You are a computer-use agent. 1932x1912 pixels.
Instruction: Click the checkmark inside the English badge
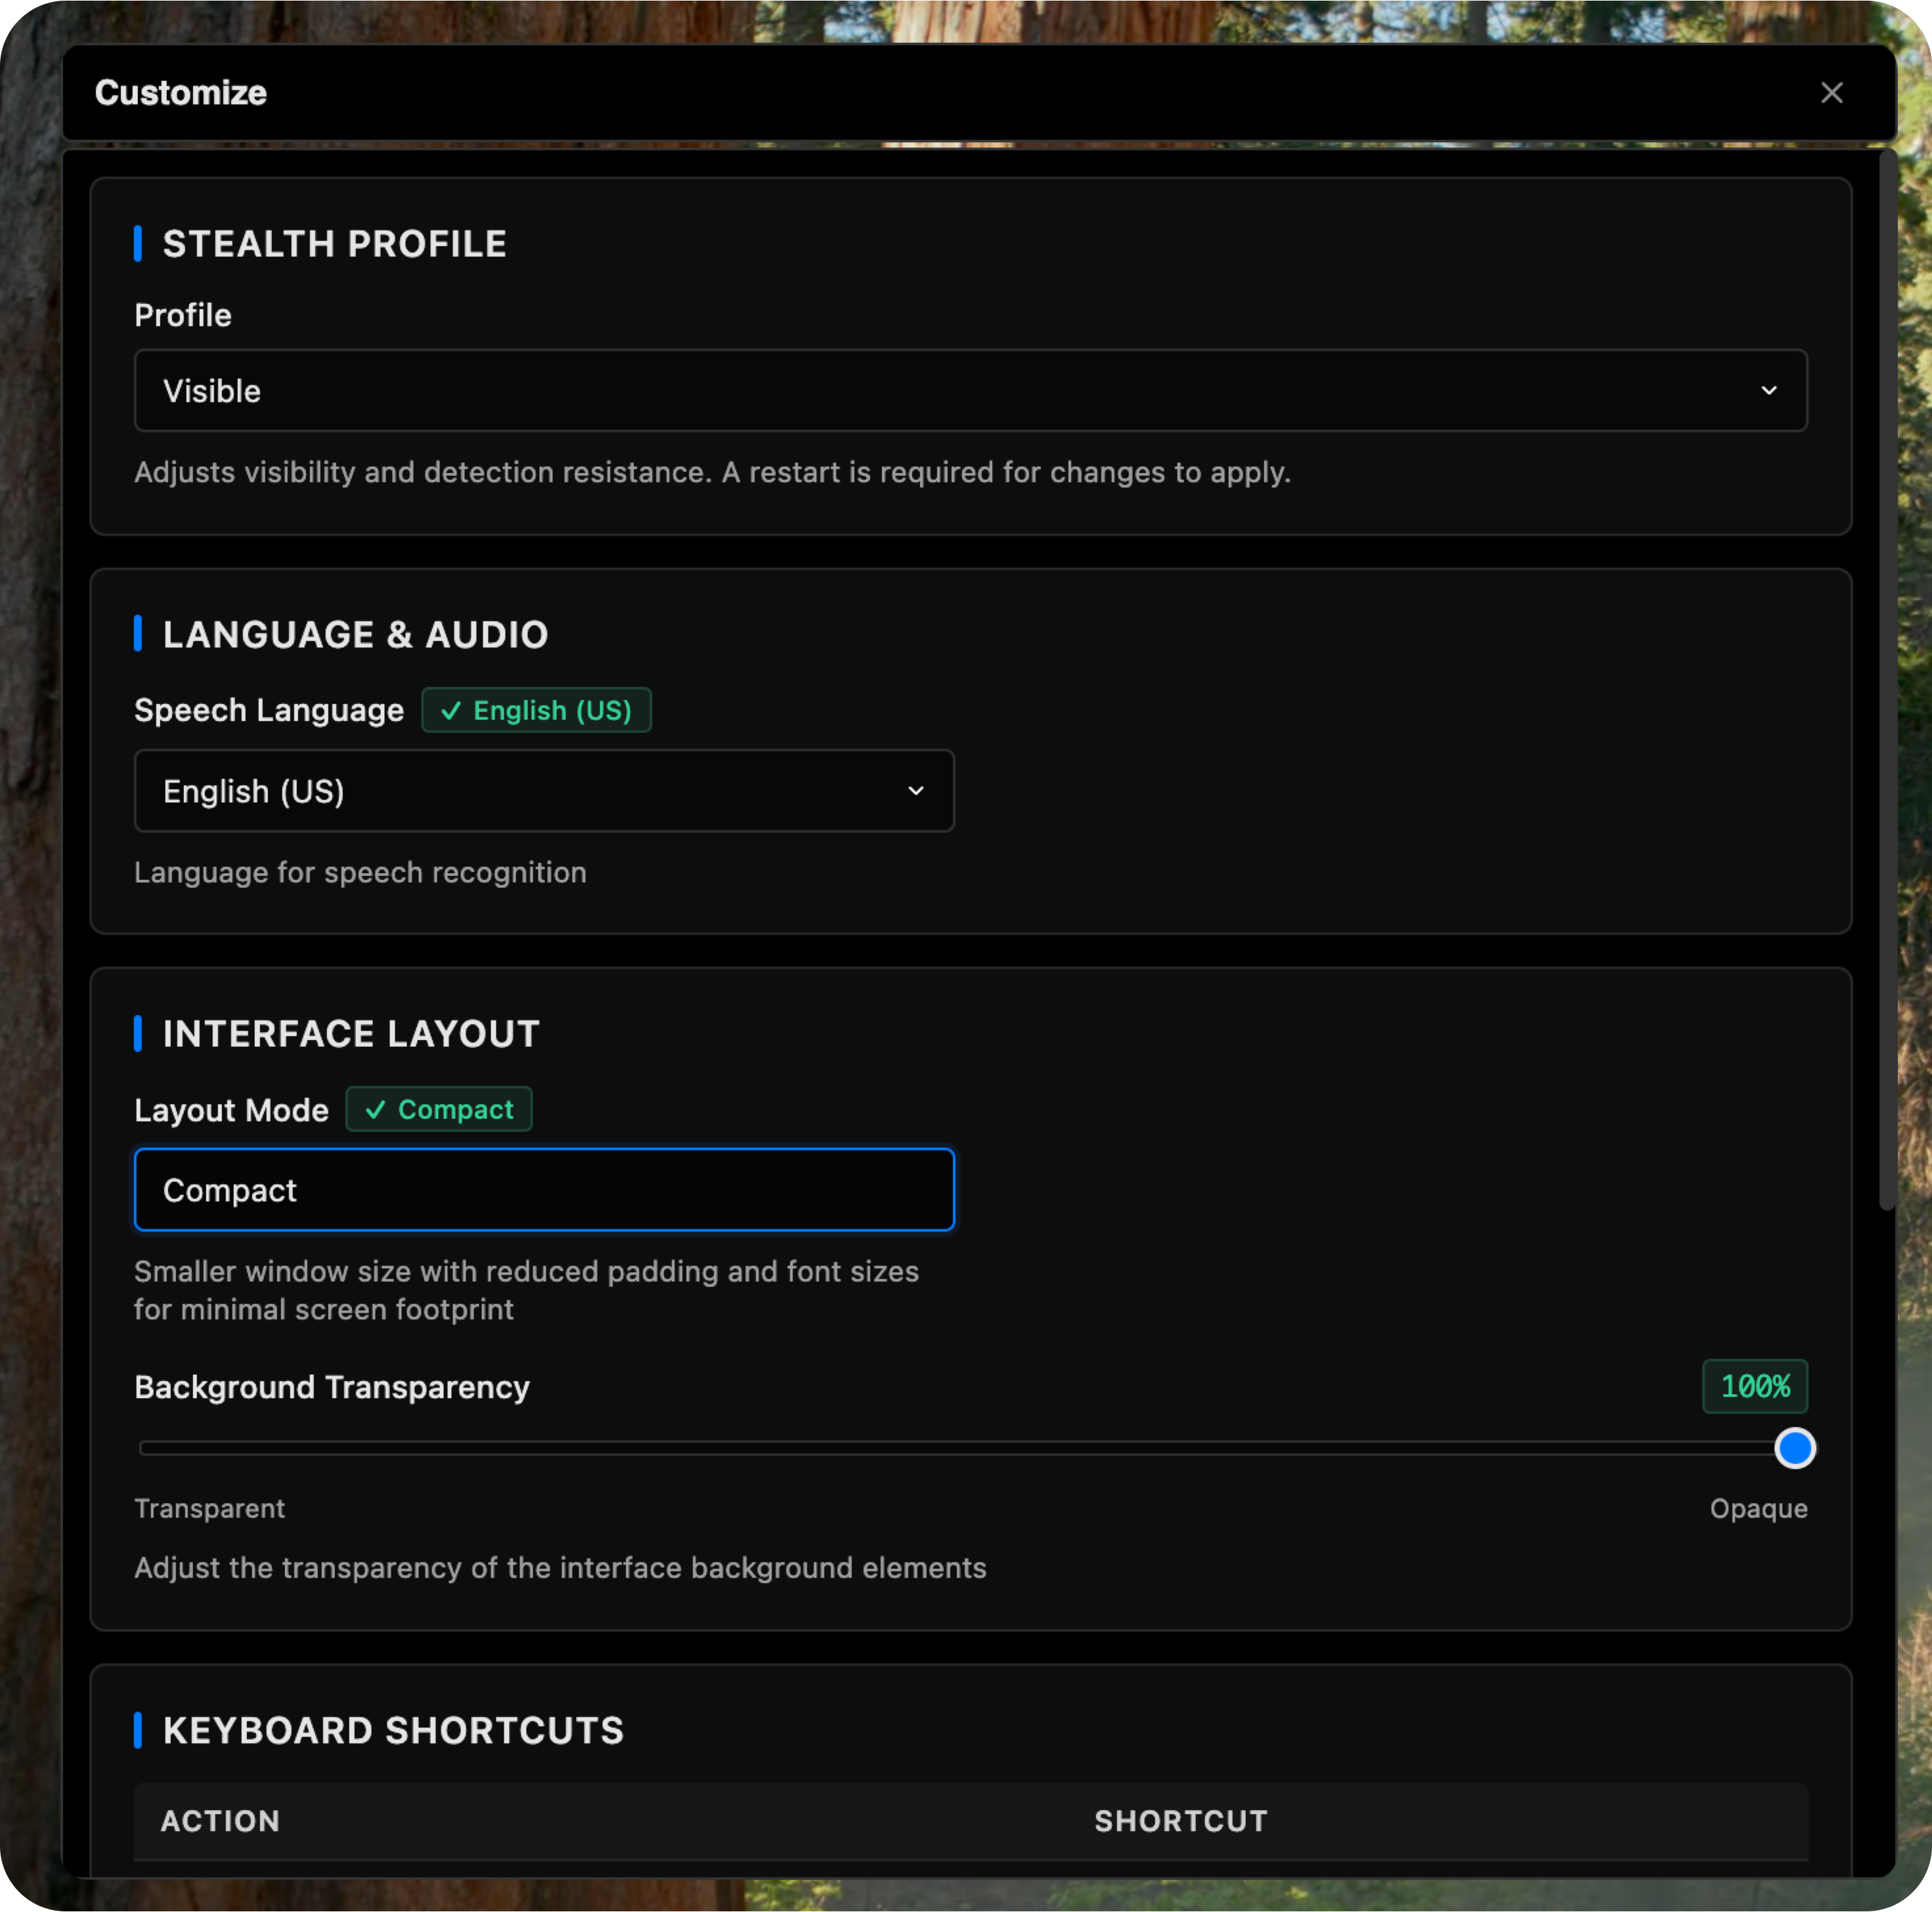click(451, 710)
